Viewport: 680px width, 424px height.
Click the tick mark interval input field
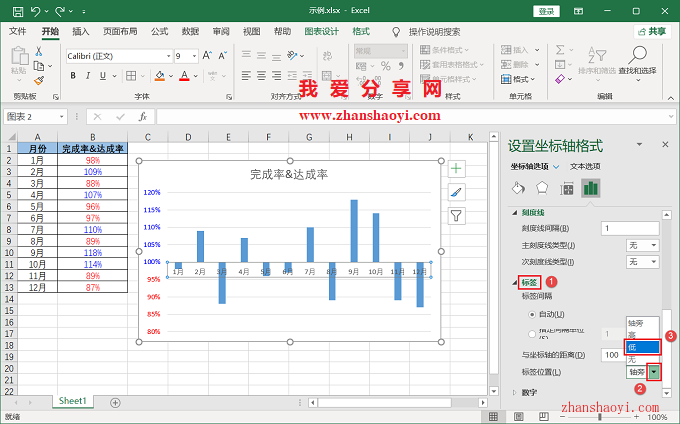pos(630,228)
